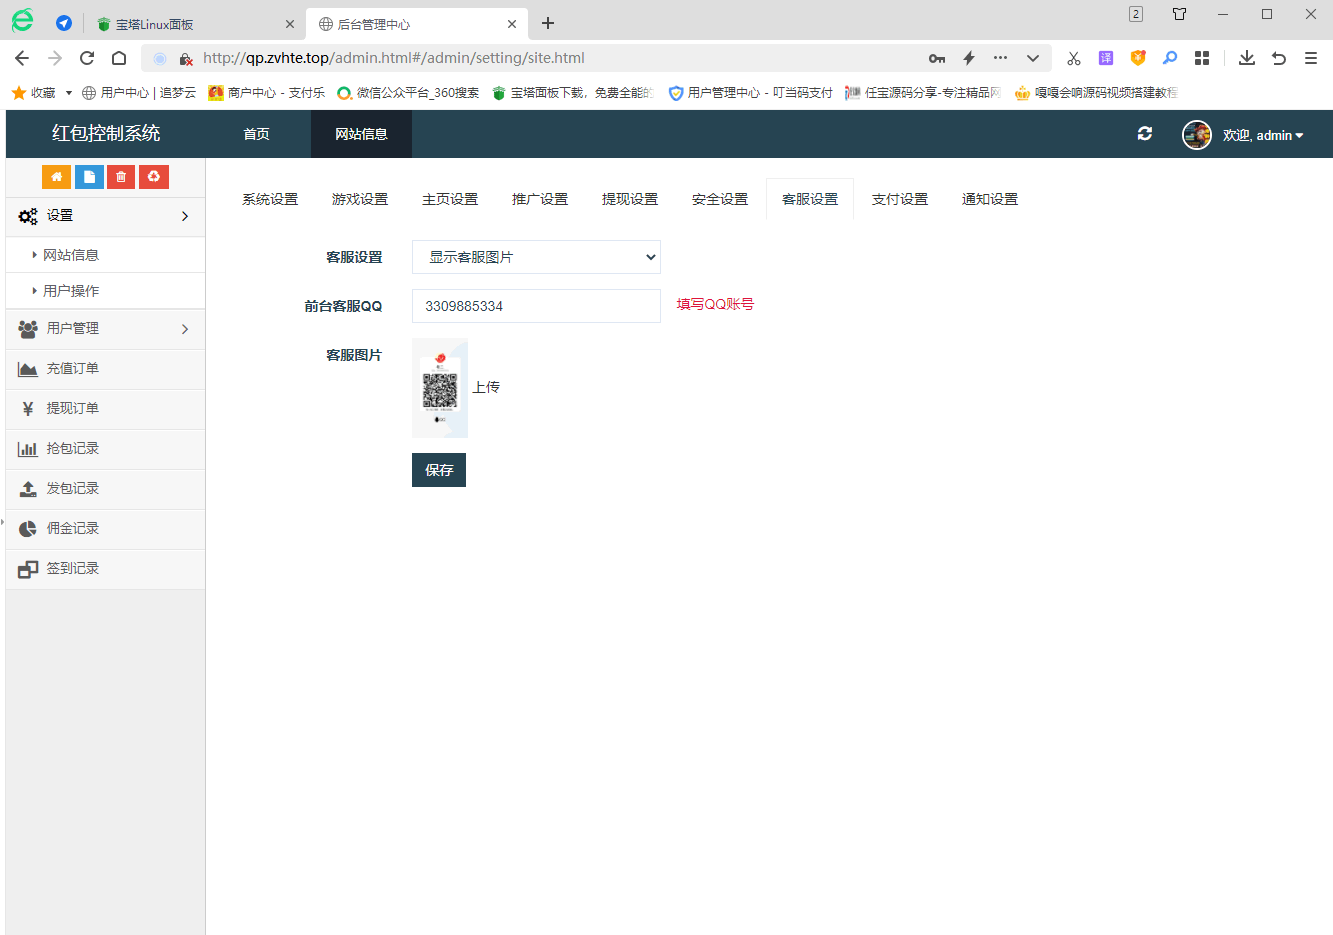The width and height of the screenshot is (1333, 935).
Task: Switch to the 系统设置 tab
Action: (270, 199)
